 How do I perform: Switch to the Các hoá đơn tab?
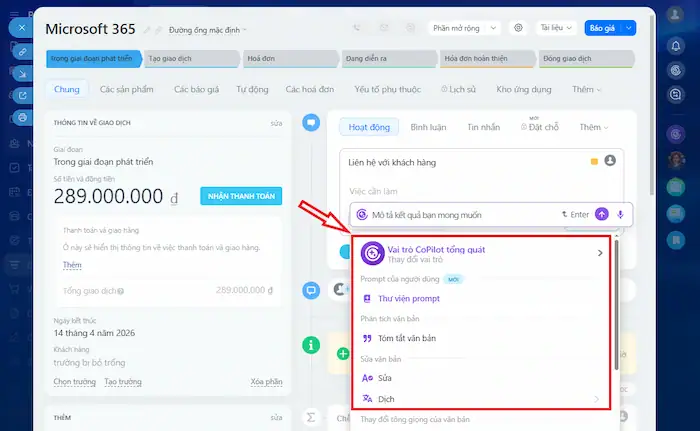pyautogui.click(x=309, y=89)
